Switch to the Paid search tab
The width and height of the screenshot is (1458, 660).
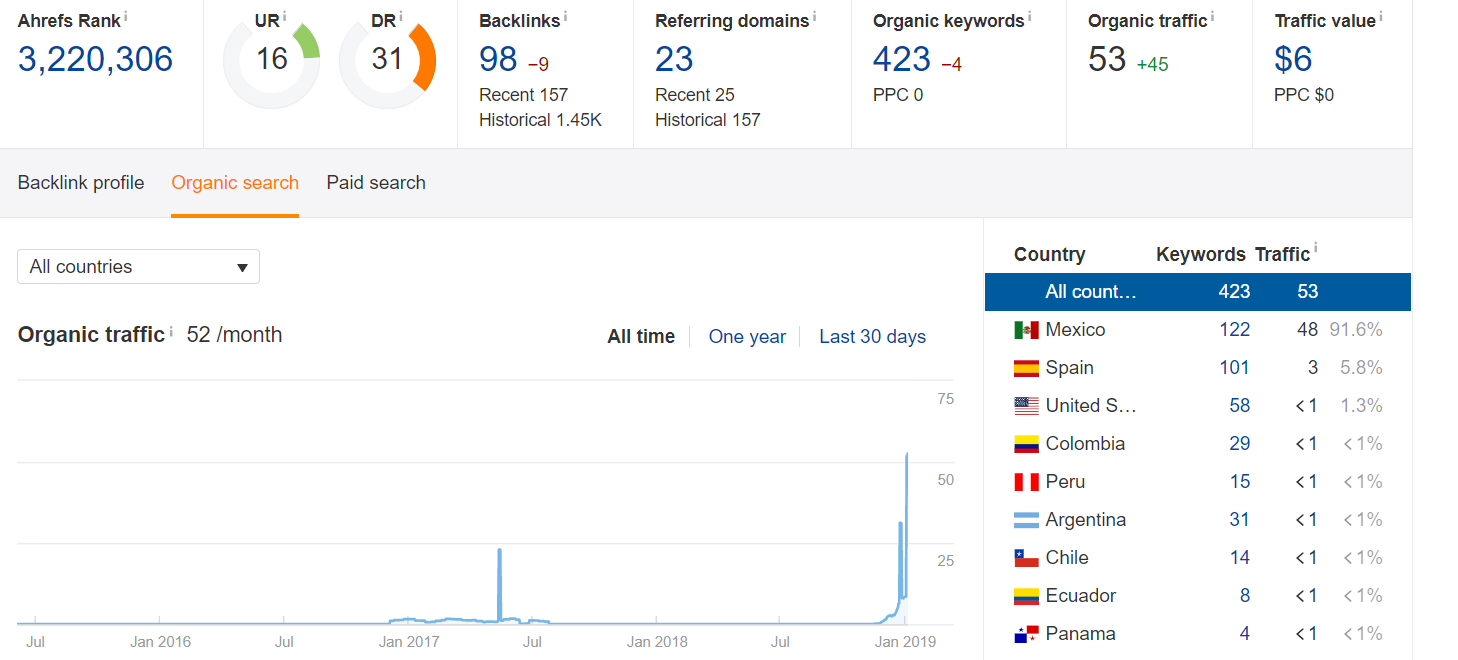coord(376,183)
